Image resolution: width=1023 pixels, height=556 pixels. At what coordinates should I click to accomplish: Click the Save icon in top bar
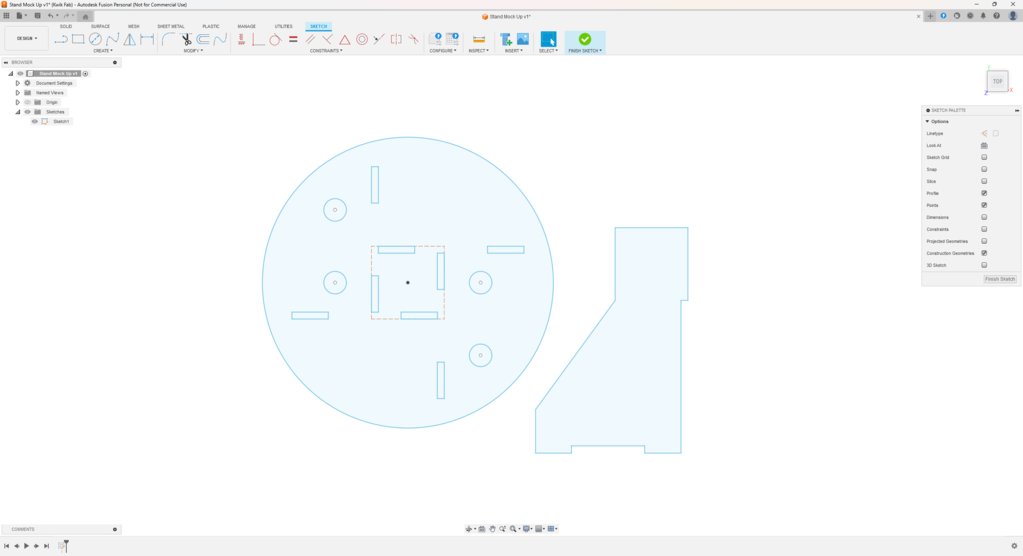point(37,16)
